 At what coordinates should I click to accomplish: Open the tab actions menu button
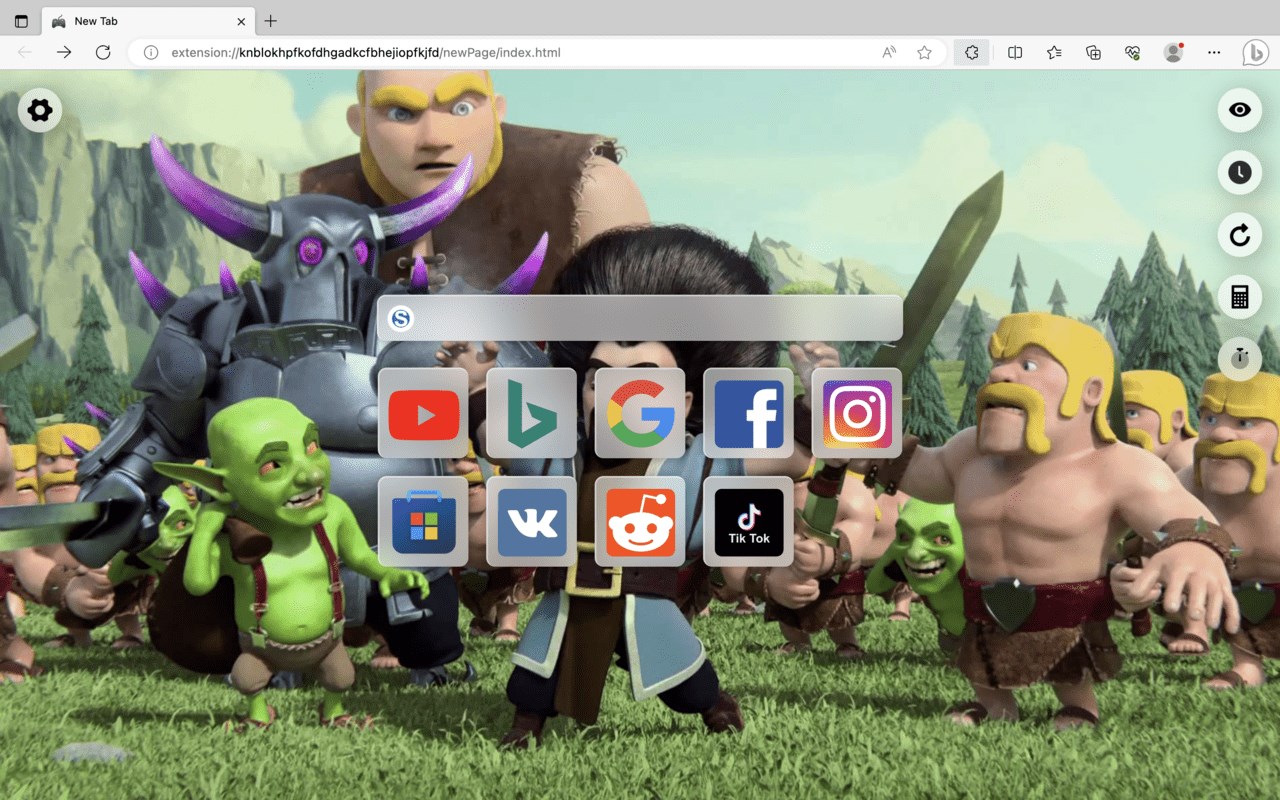click(21, 21)
